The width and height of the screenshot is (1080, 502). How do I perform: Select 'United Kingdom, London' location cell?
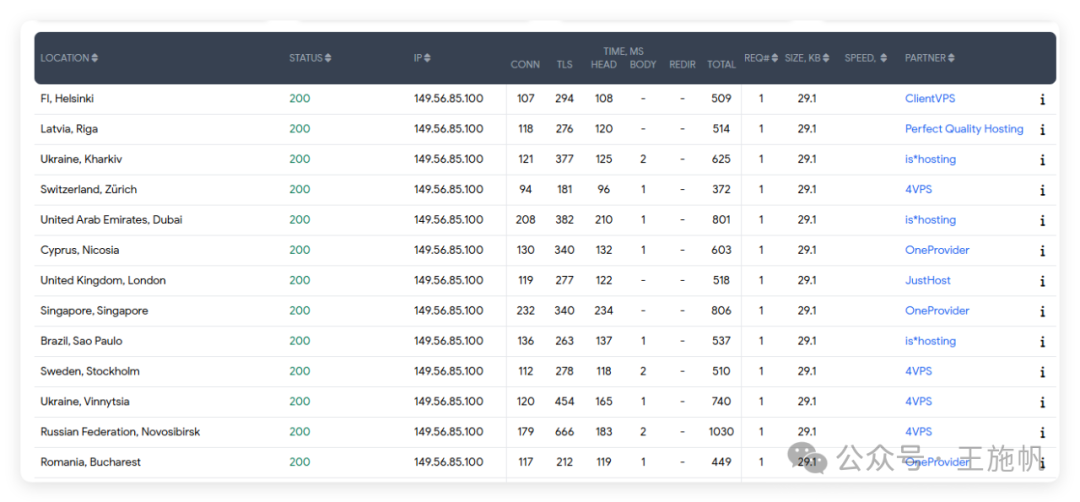coord(103,280)
